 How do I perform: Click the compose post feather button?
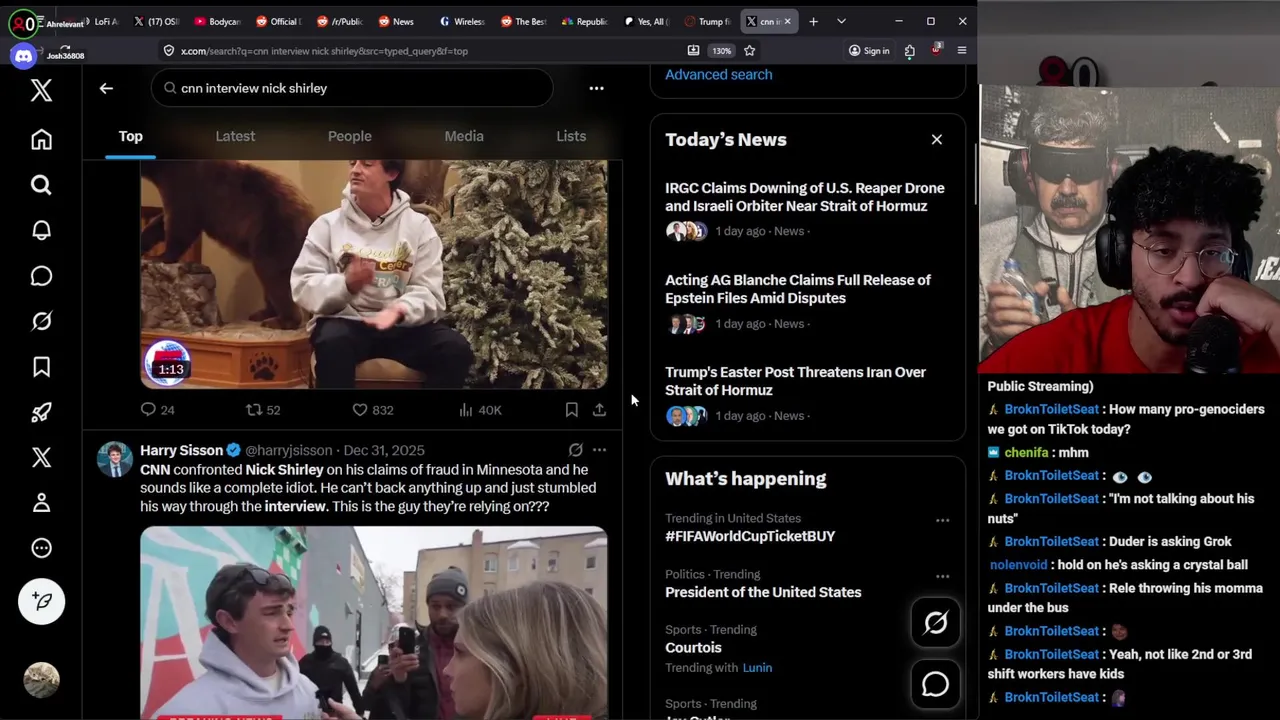point(41,601)
